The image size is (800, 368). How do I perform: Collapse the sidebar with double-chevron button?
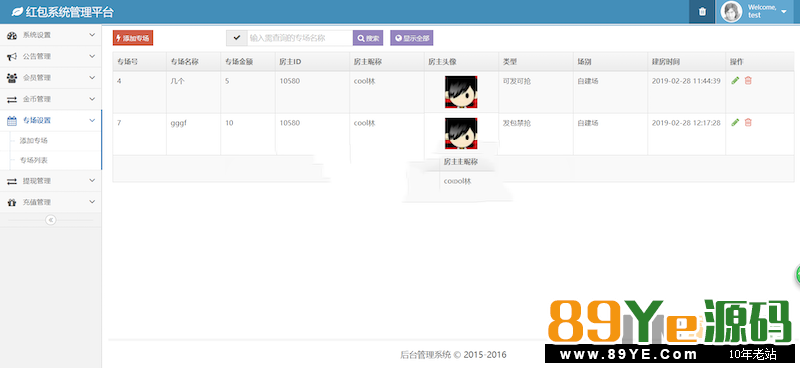tap(51, 220)
